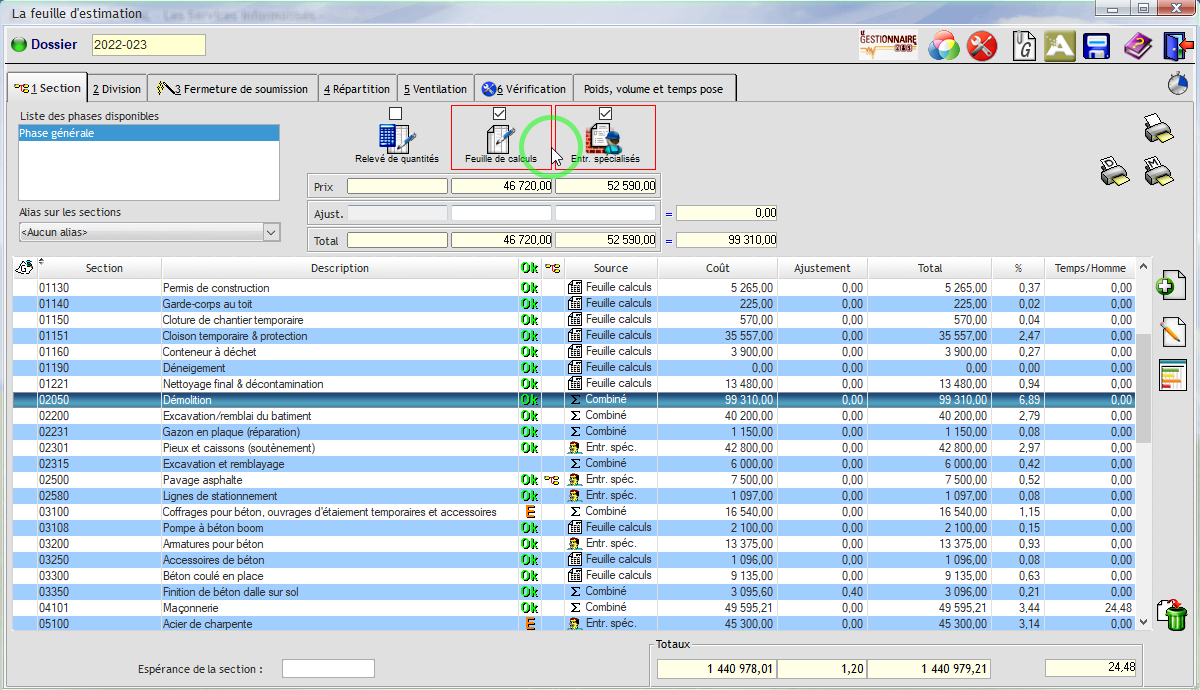Image resolution: width=1200 pixels, height=690 pixels.
Task: Click the red wrench tools icon
Action: (x=983, y=46)
